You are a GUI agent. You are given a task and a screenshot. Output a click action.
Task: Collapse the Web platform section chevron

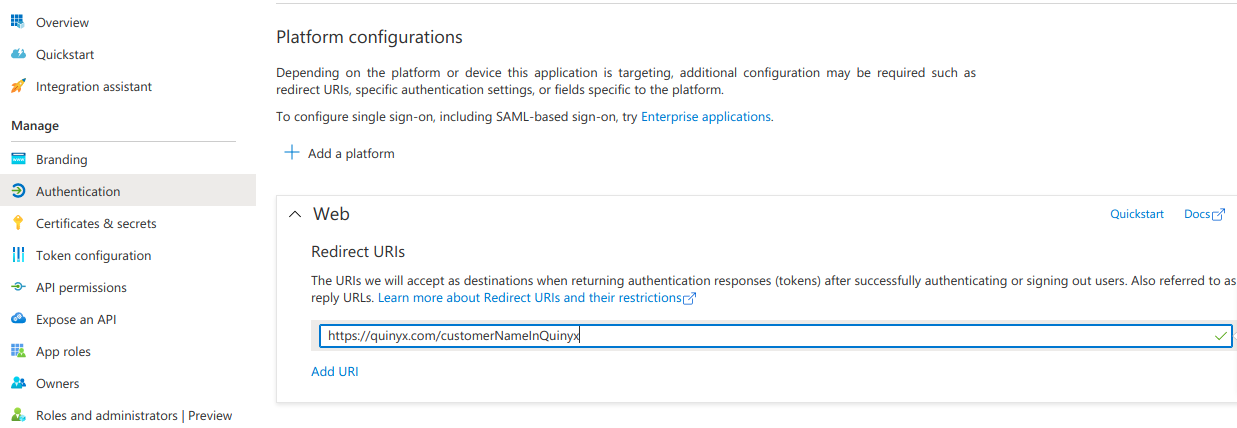coord(294,214)
